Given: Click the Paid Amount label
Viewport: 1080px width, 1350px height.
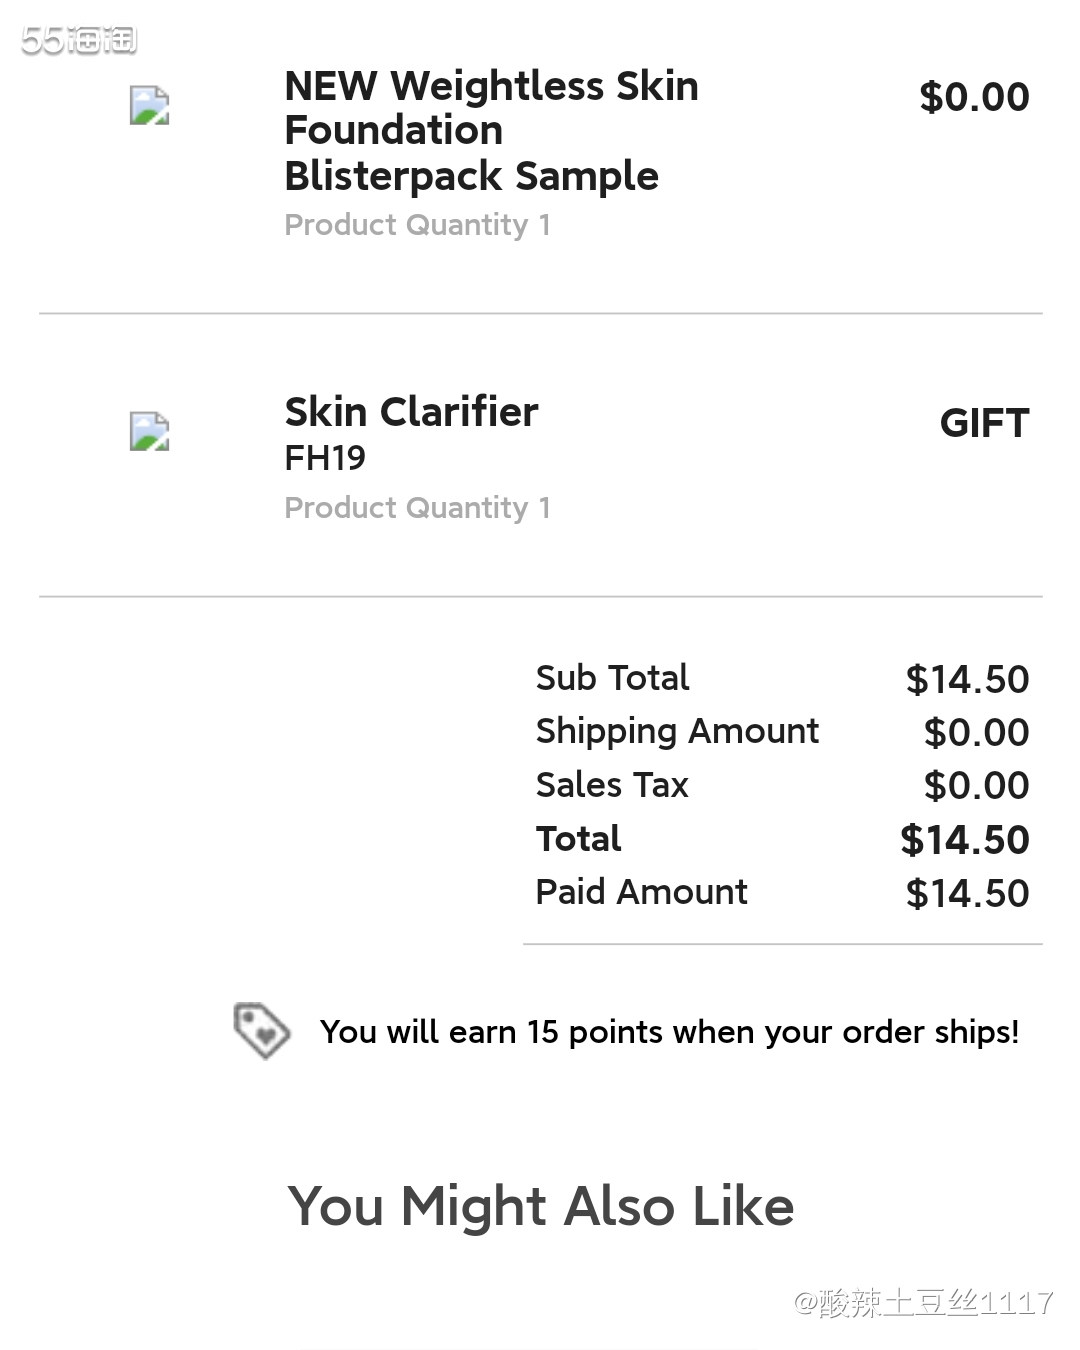Looking at the screenshot, I should click(641, 892).
